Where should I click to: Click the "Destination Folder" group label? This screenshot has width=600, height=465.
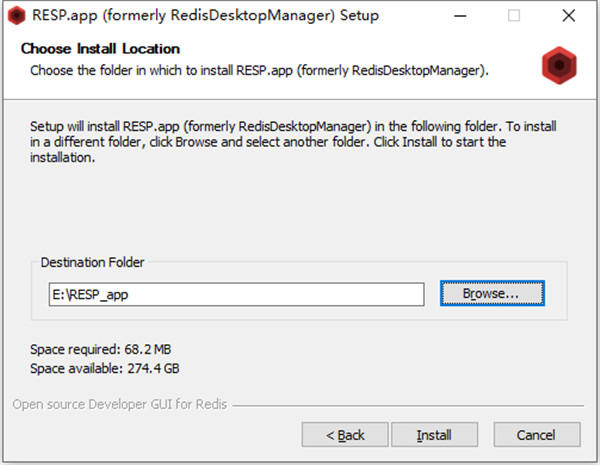[x=92, y=262]
